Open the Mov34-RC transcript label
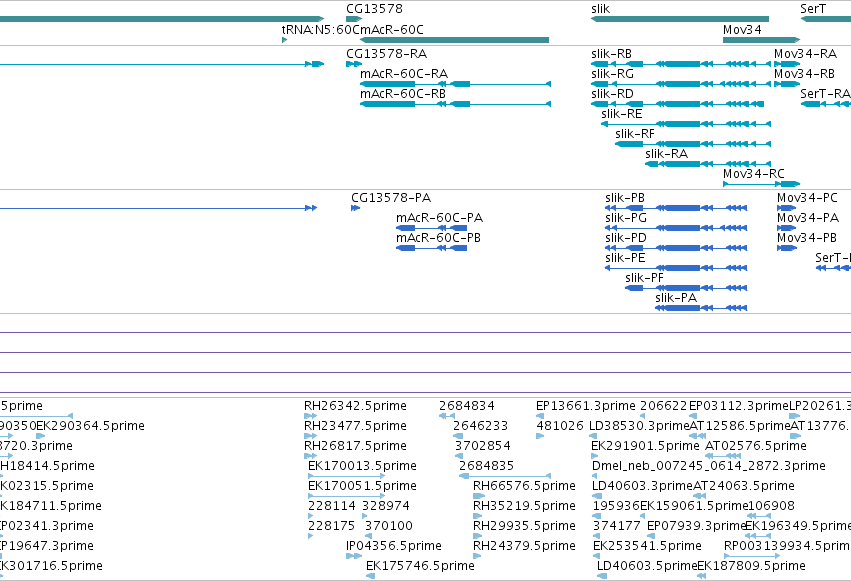 coord(753,174)
